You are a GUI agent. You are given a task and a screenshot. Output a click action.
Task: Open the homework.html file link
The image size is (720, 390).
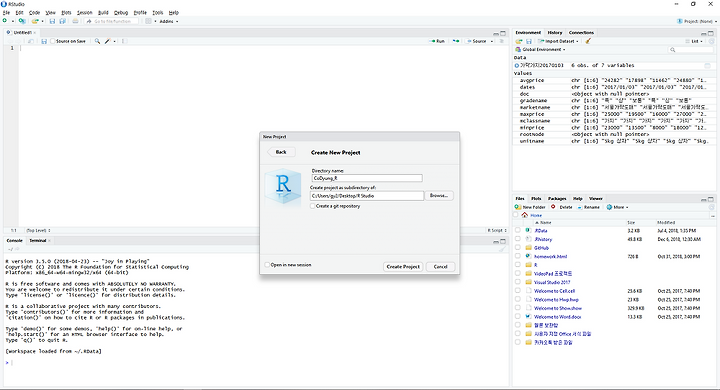pyautogui.click(x=550, y=256)
